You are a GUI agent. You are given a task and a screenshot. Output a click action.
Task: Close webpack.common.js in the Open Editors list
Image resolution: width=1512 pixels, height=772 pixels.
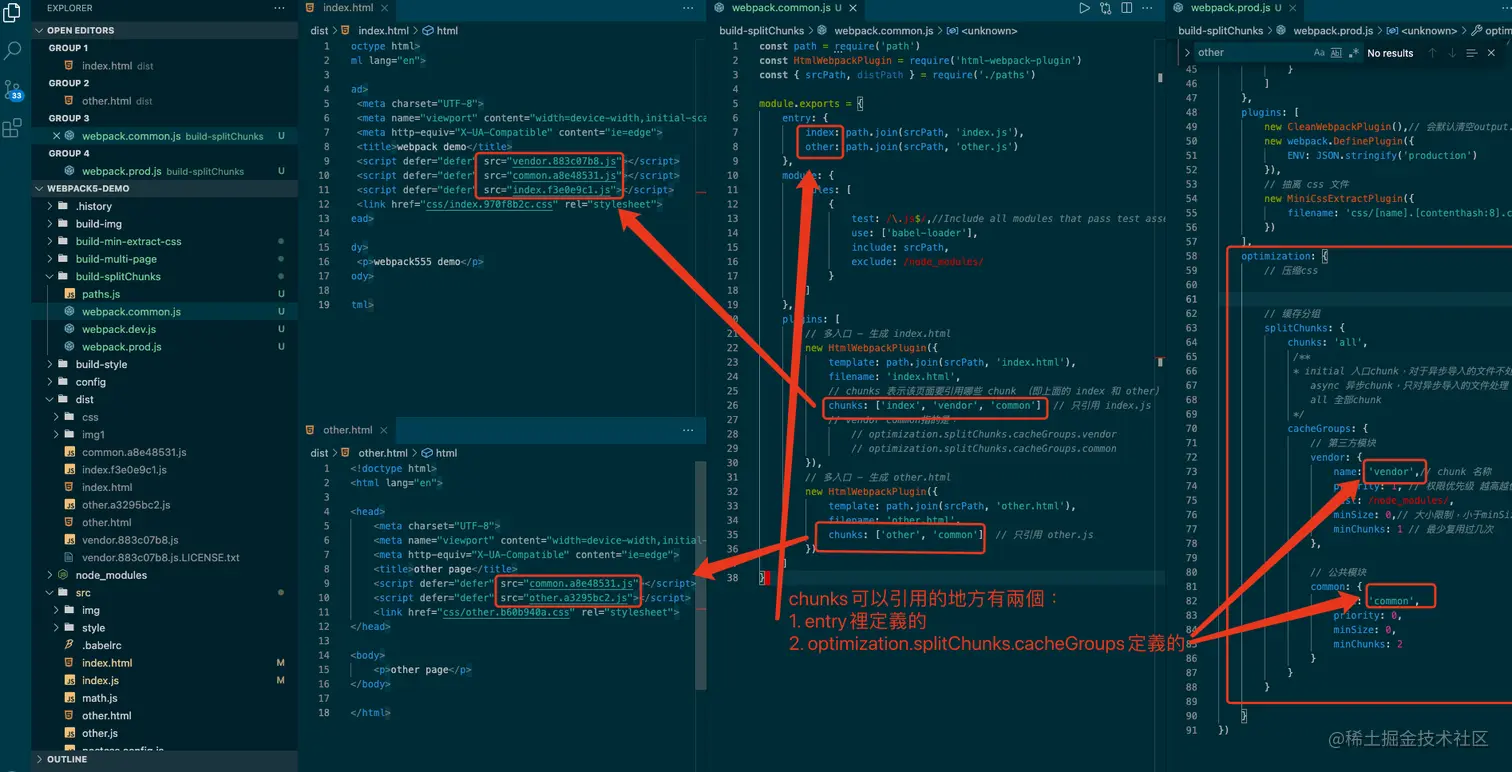56,136
